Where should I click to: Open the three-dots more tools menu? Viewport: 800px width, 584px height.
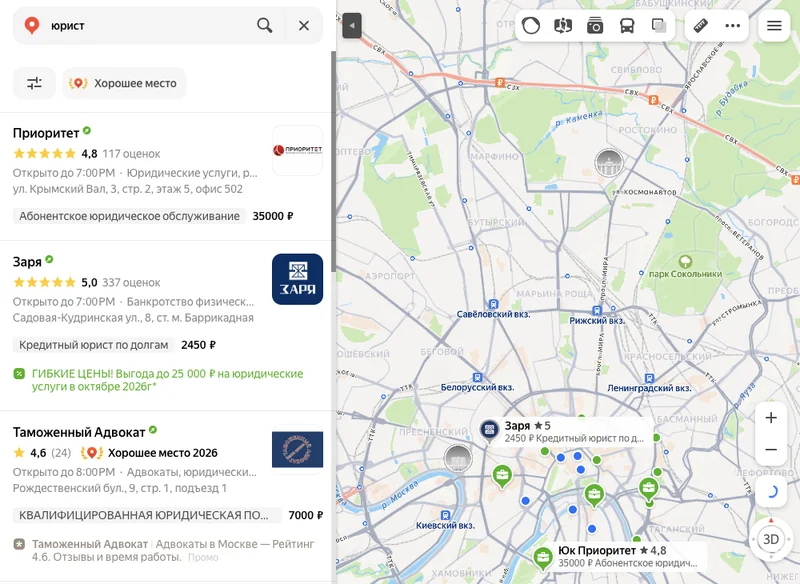(x=733, y=26)
